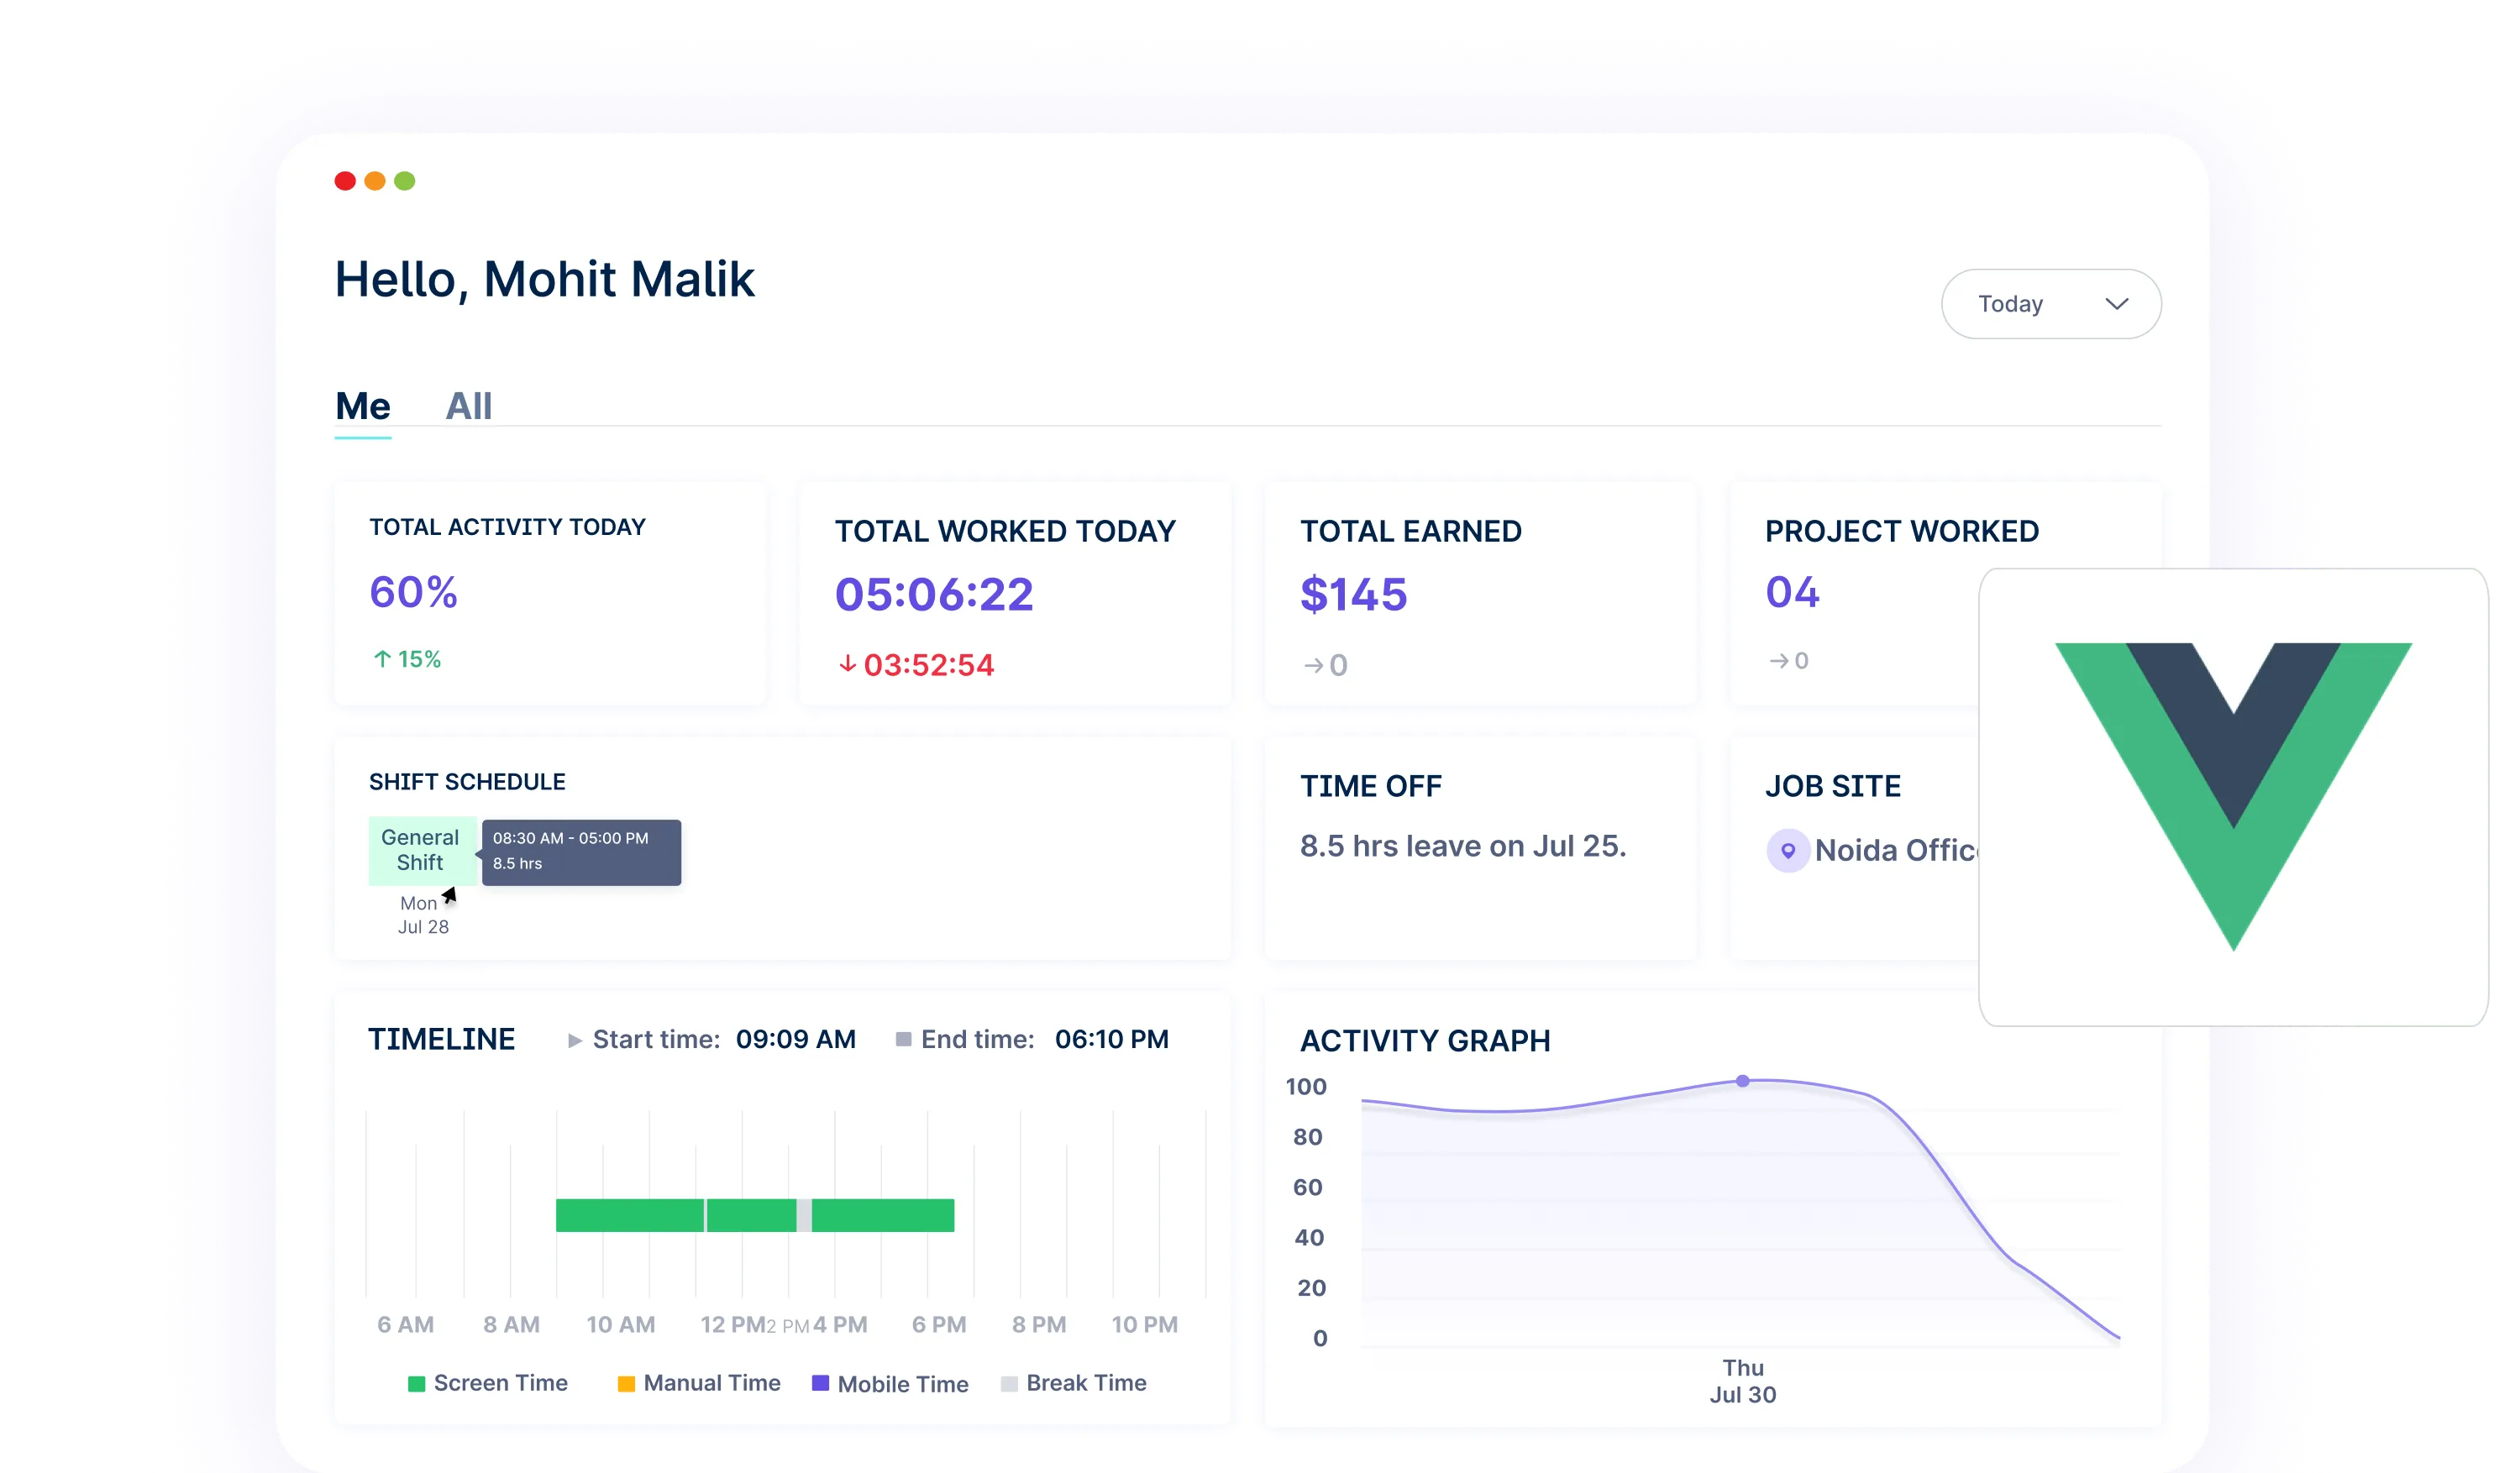Click the 10 PM timeline axis label
The width and height of the screenshot is (2520, 1473).
point(1145,1325)
